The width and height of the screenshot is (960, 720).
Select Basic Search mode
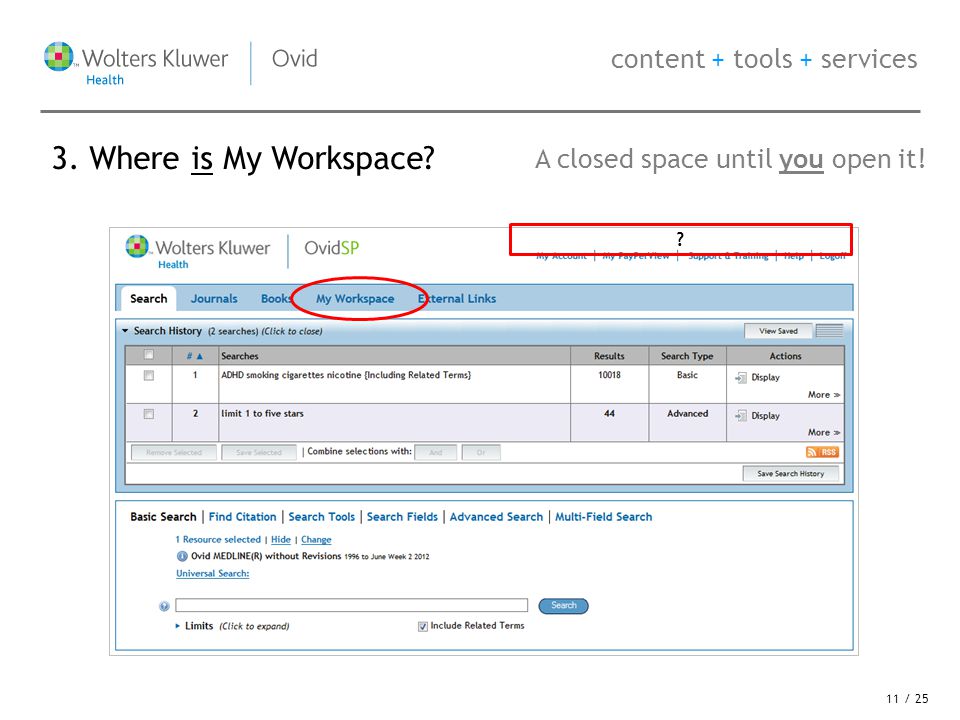coord(163,517)
